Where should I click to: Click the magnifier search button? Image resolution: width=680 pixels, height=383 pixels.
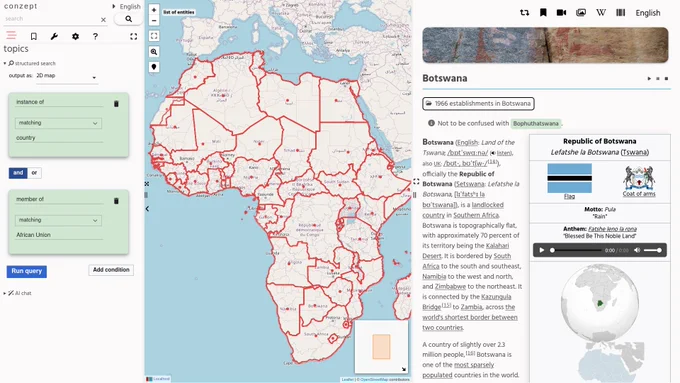[x=129, y=19]
